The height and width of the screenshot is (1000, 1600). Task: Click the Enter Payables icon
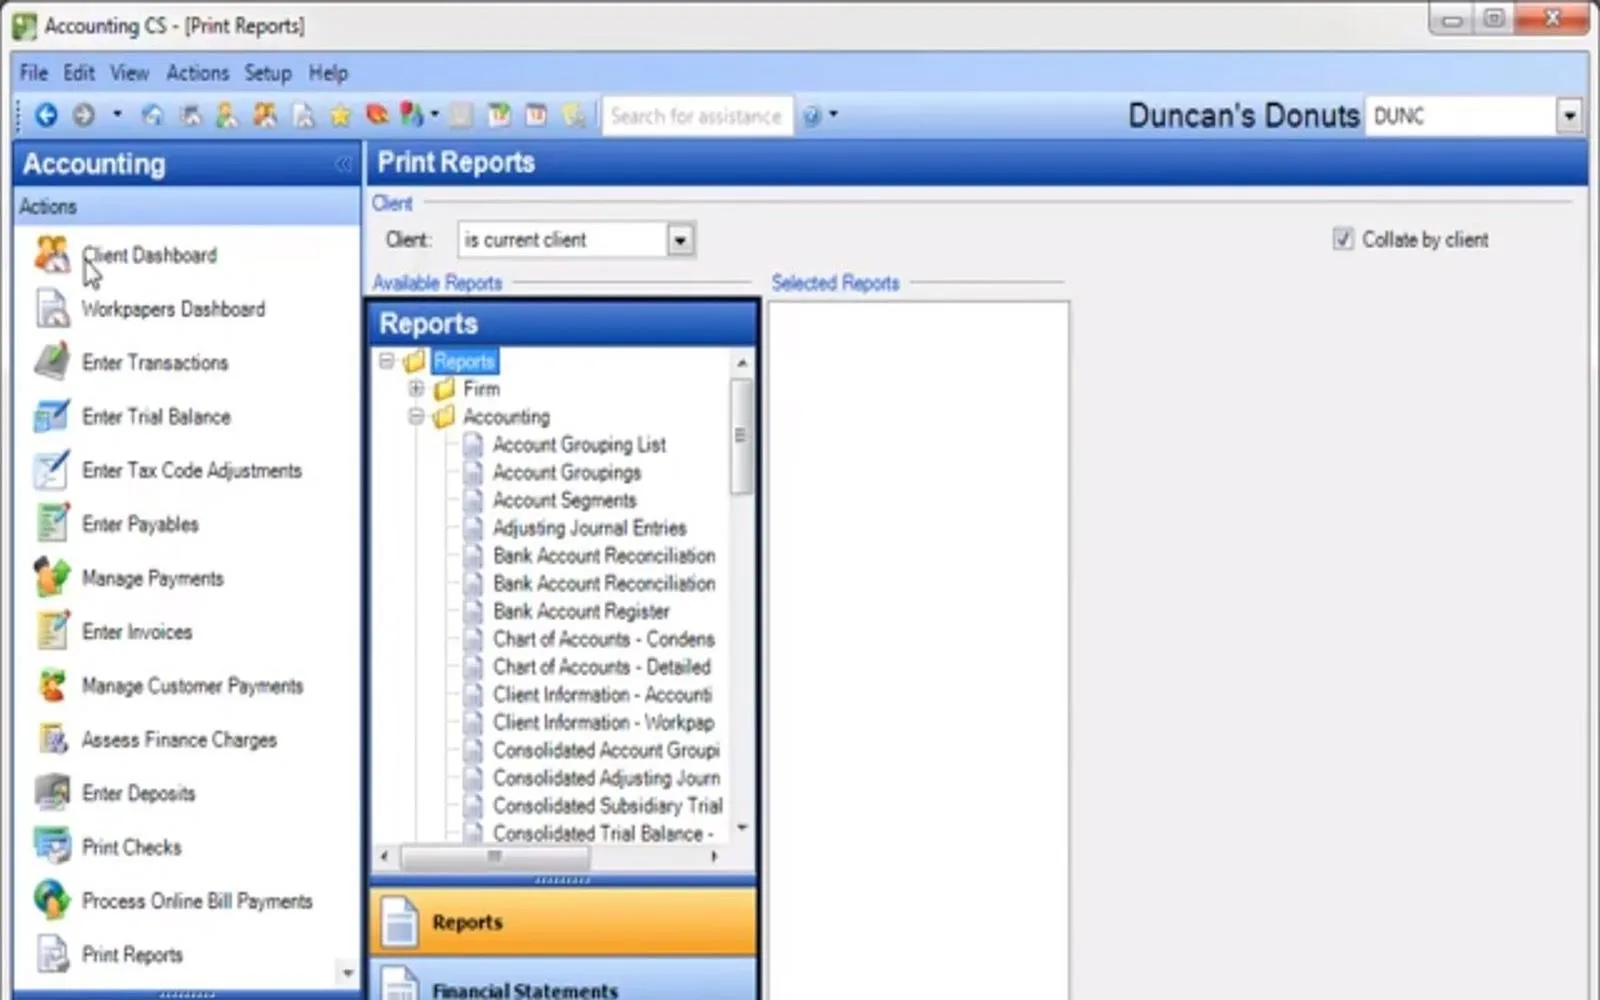51,524
